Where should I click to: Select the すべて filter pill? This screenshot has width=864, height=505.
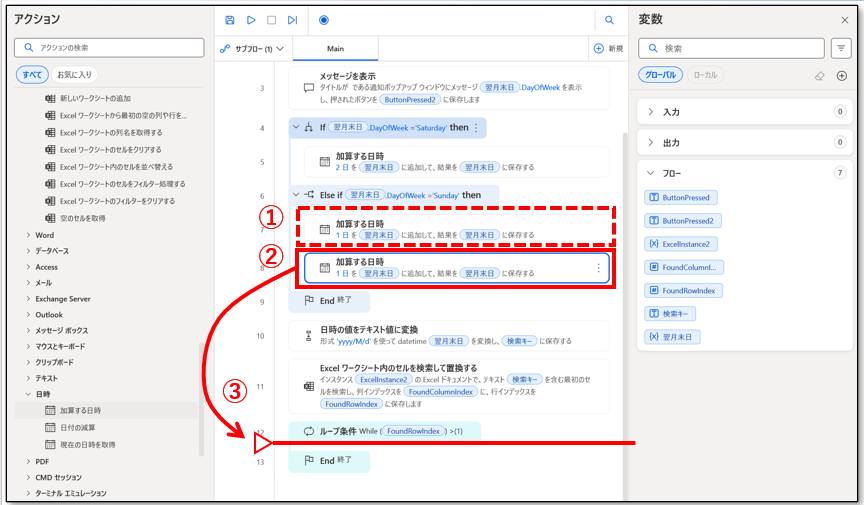pyautogui.click(x=32, y=74)
